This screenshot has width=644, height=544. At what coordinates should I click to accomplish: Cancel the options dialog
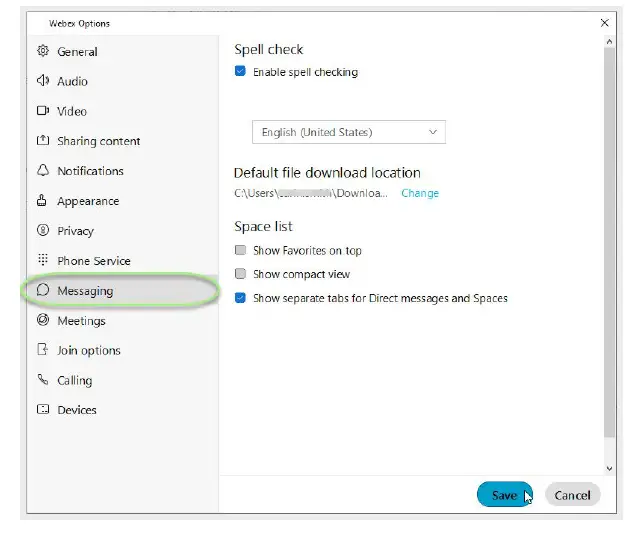tap(572, 495)
